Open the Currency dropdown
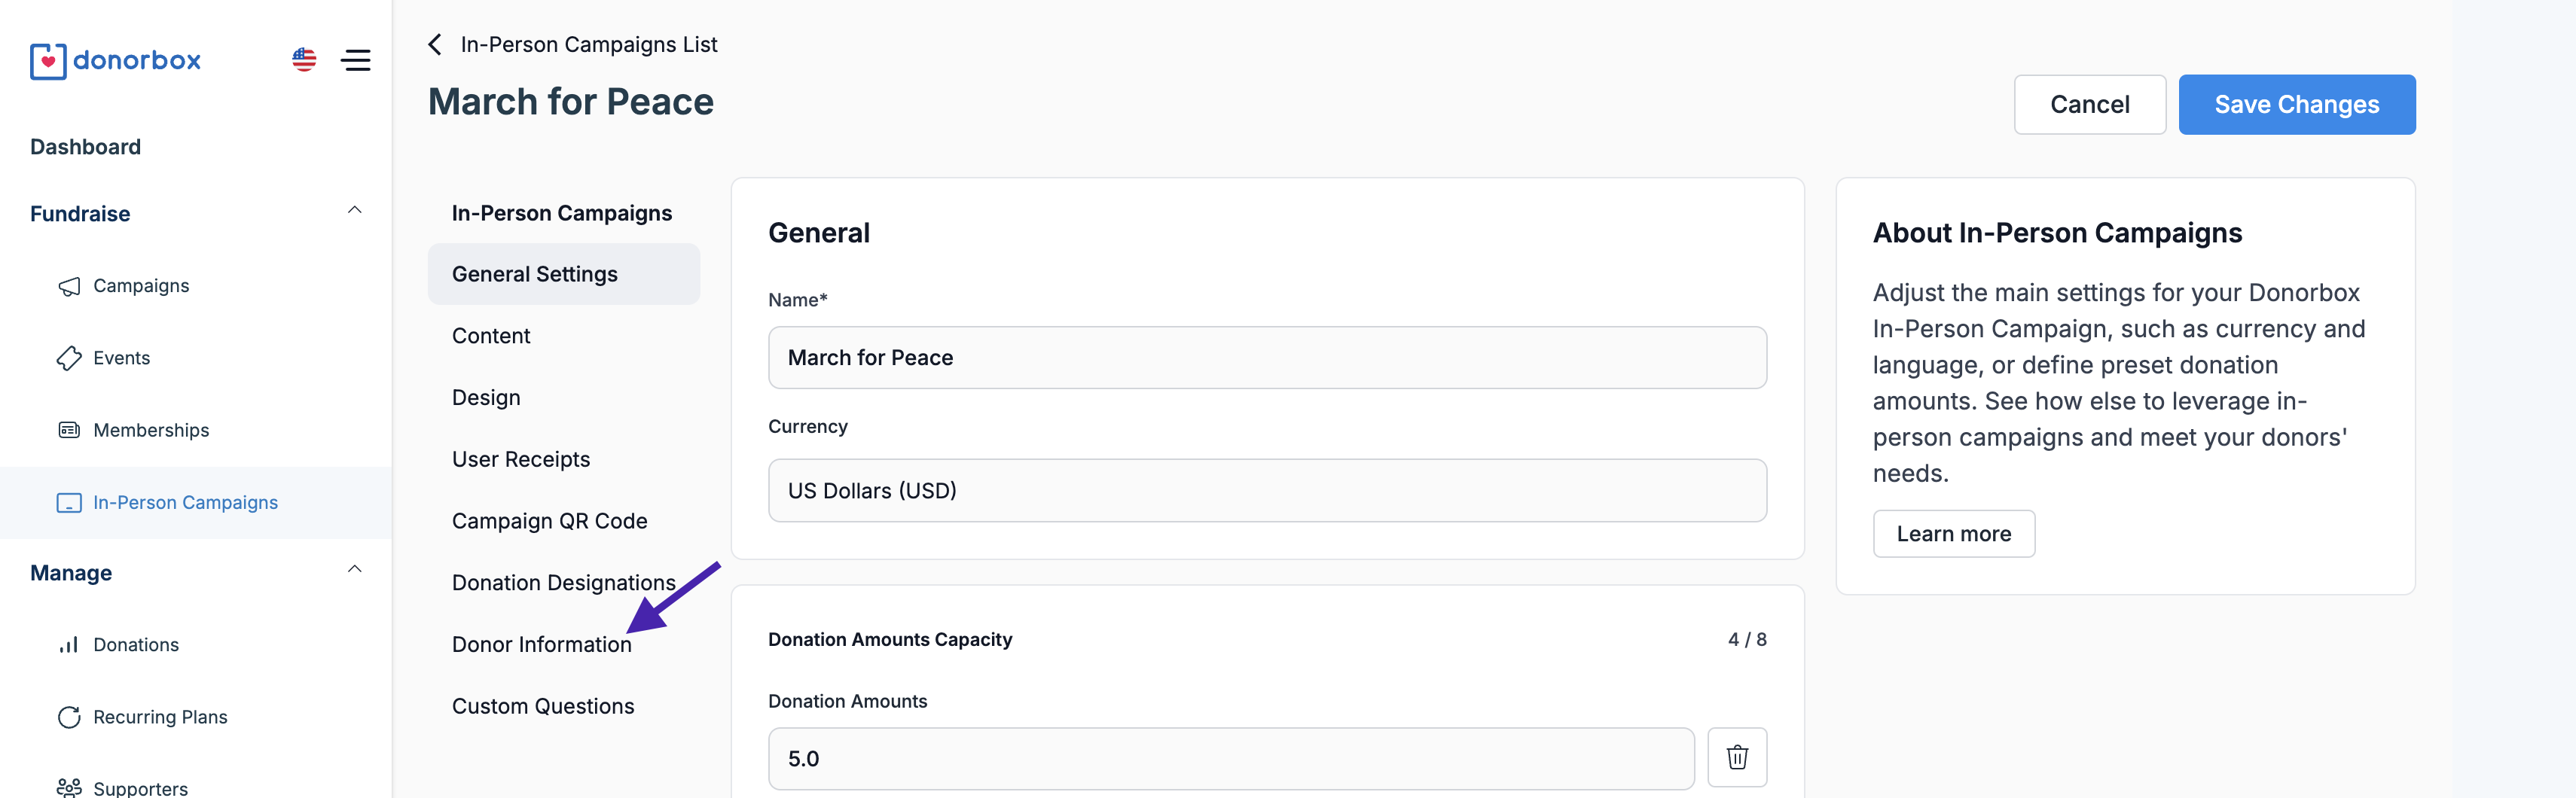This screenshot has height=798, width=2576. pos(1266,491)
